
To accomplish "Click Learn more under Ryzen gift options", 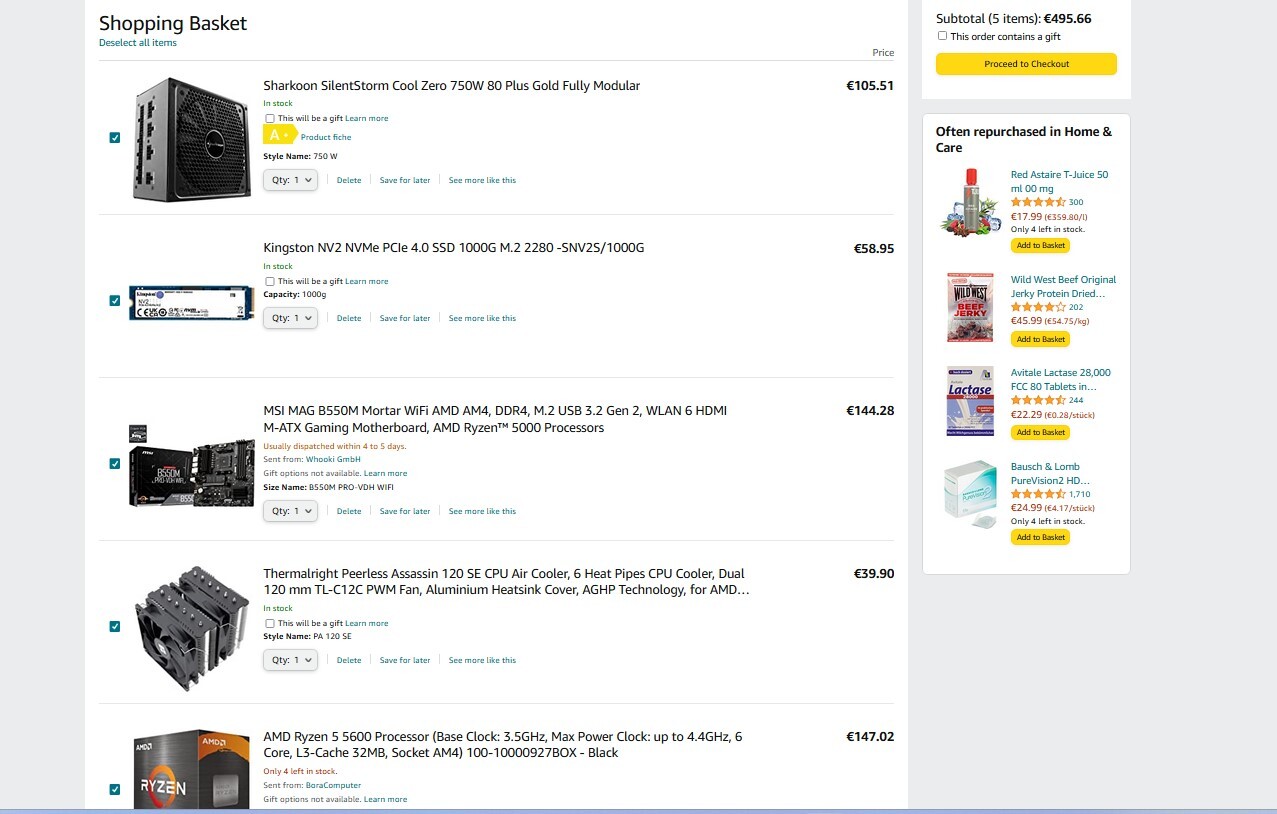I will pos(385,799).
